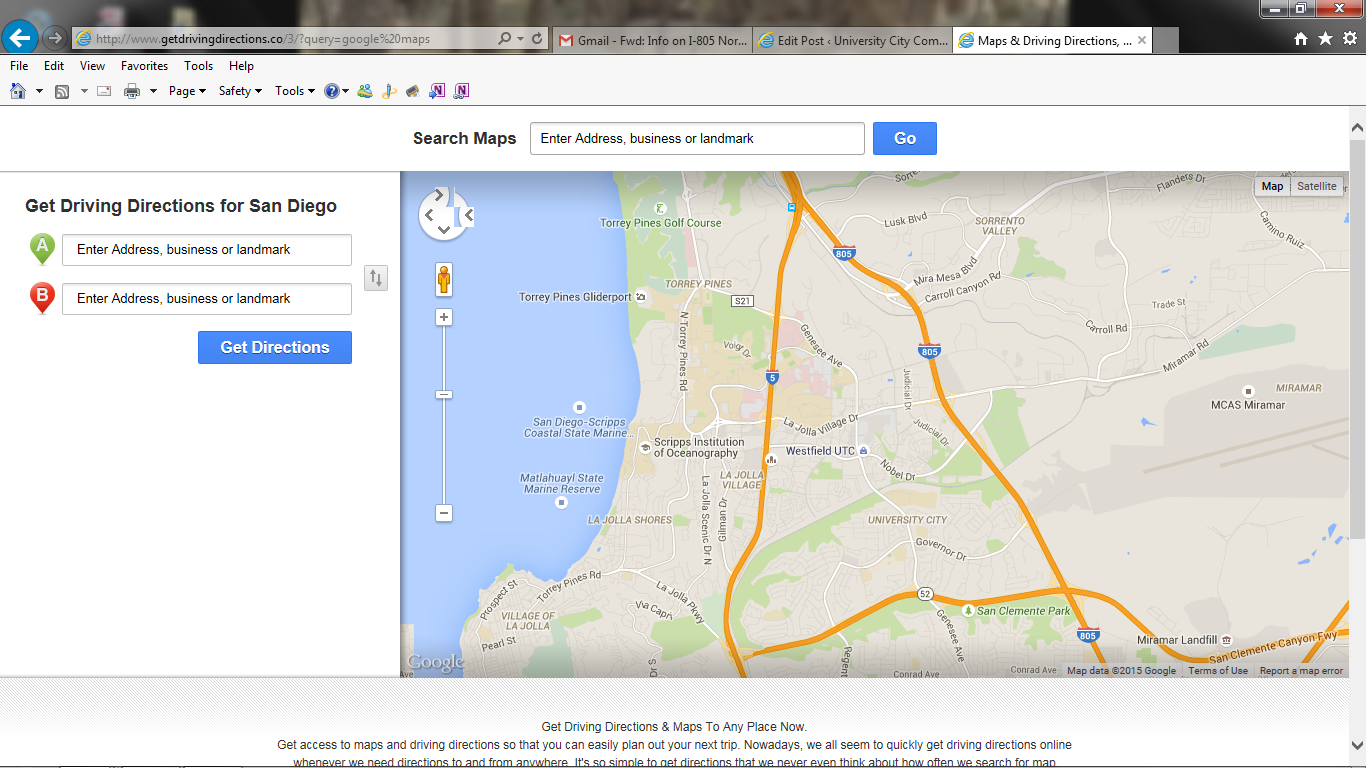Open the Terms of Use link
Image resolution: width=1366 pixels, height=768 pixels.
click(x=1218, y=671)
